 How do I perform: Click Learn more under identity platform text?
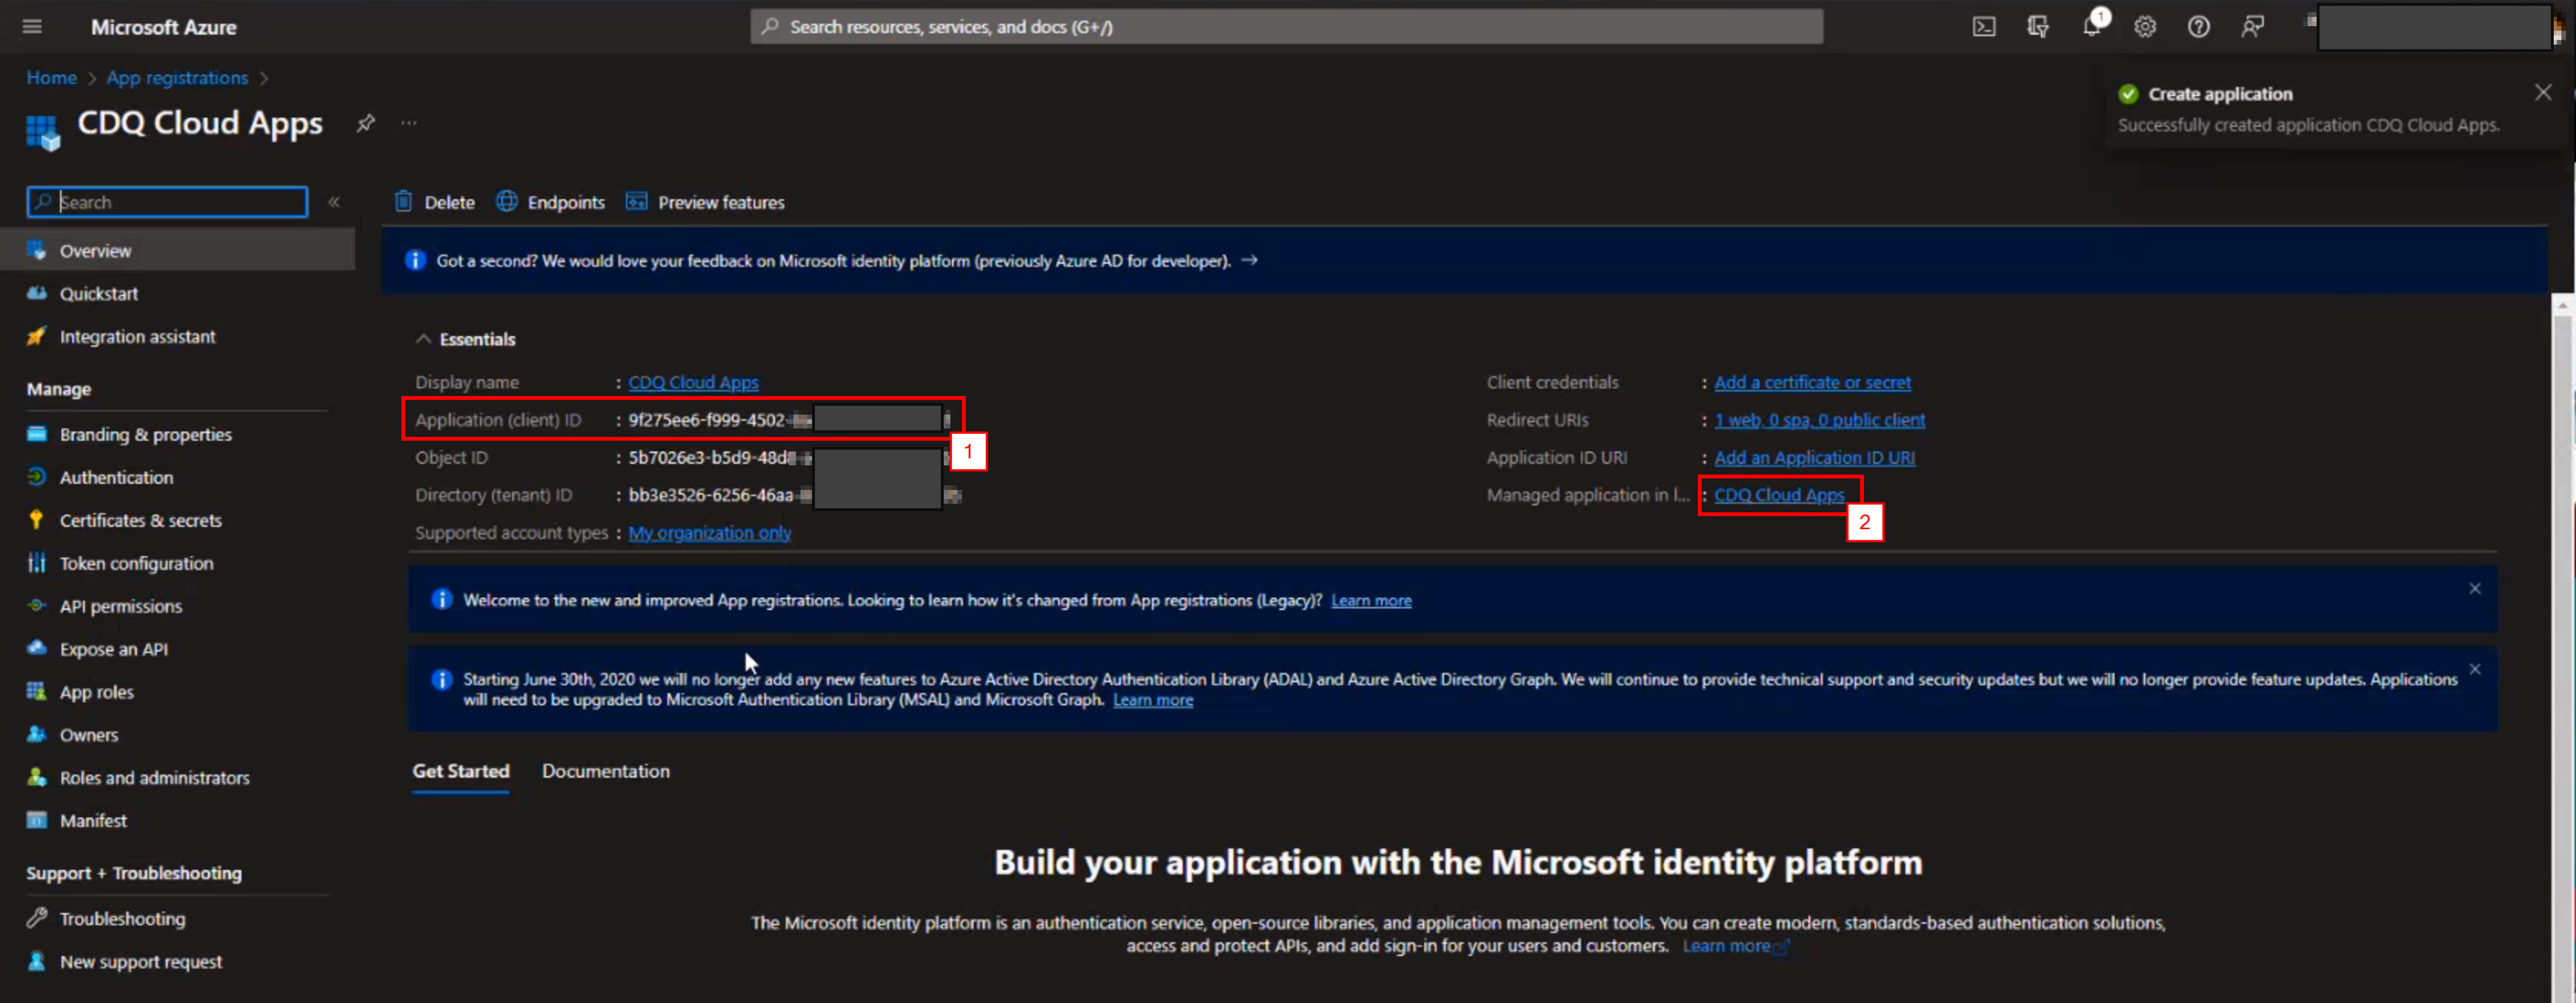1727,946
